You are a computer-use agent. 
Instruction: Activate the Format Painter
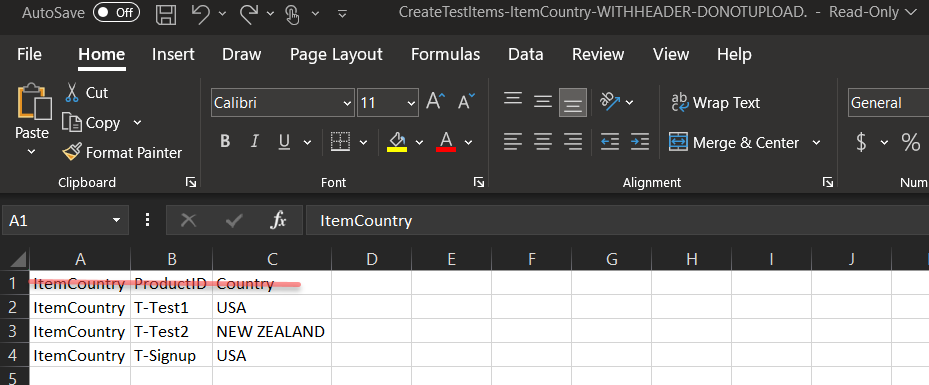[x=122, y=153]
